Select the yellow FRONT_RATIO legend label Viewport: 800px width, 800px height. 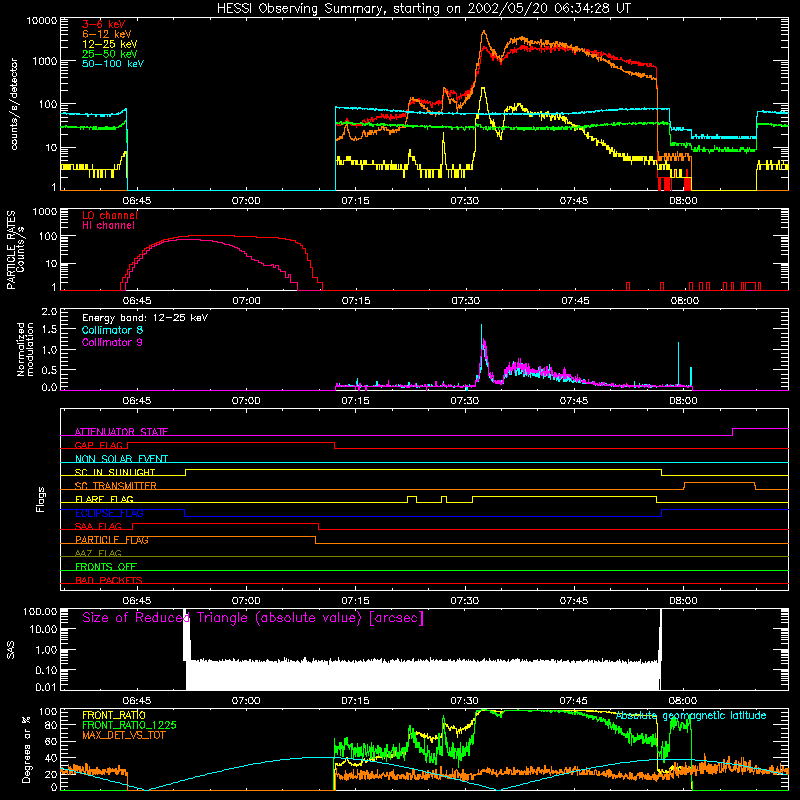pos(114,715)
